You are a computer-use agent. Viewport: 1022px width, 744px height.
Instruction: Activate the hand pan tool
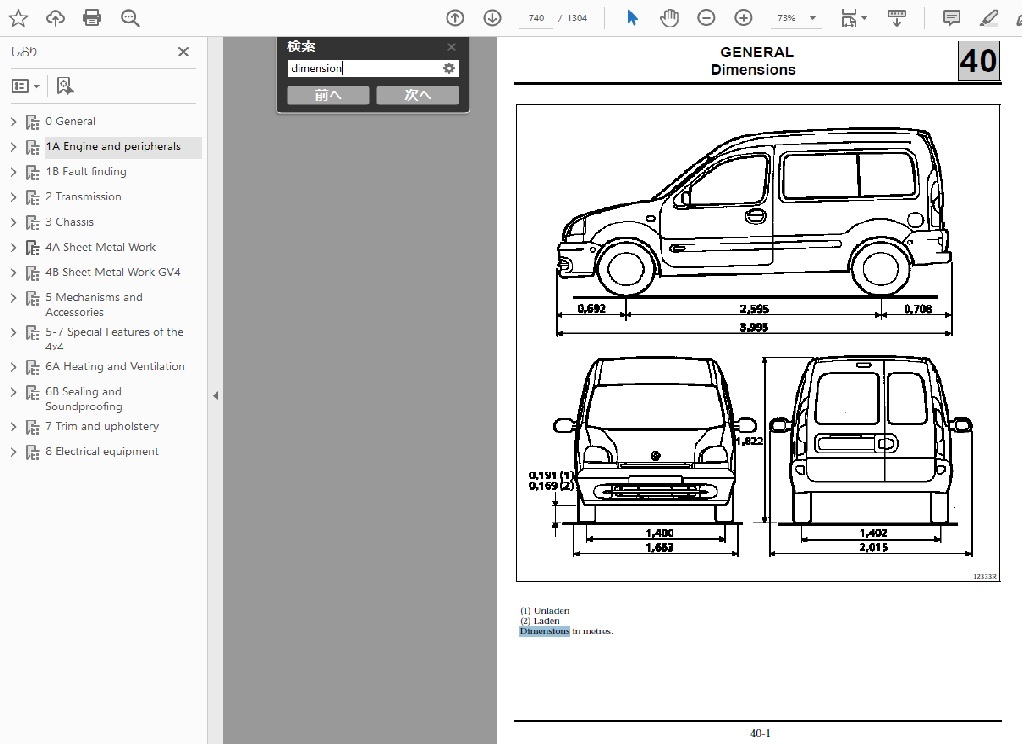[669, 18]
